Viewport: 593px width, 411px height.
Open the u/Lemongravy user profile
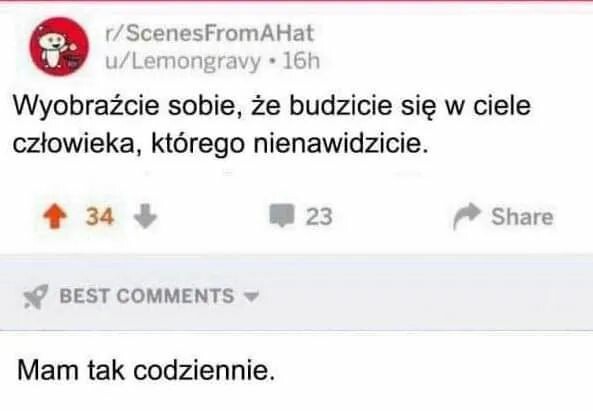(183, 61)
